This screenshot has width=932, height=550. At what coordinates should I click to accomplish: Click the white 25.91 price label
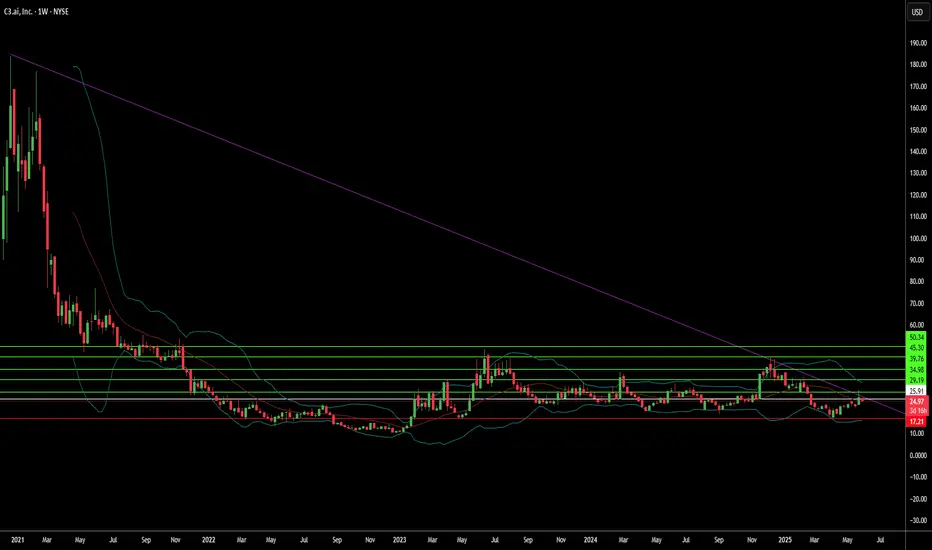[x=917, y=391]
